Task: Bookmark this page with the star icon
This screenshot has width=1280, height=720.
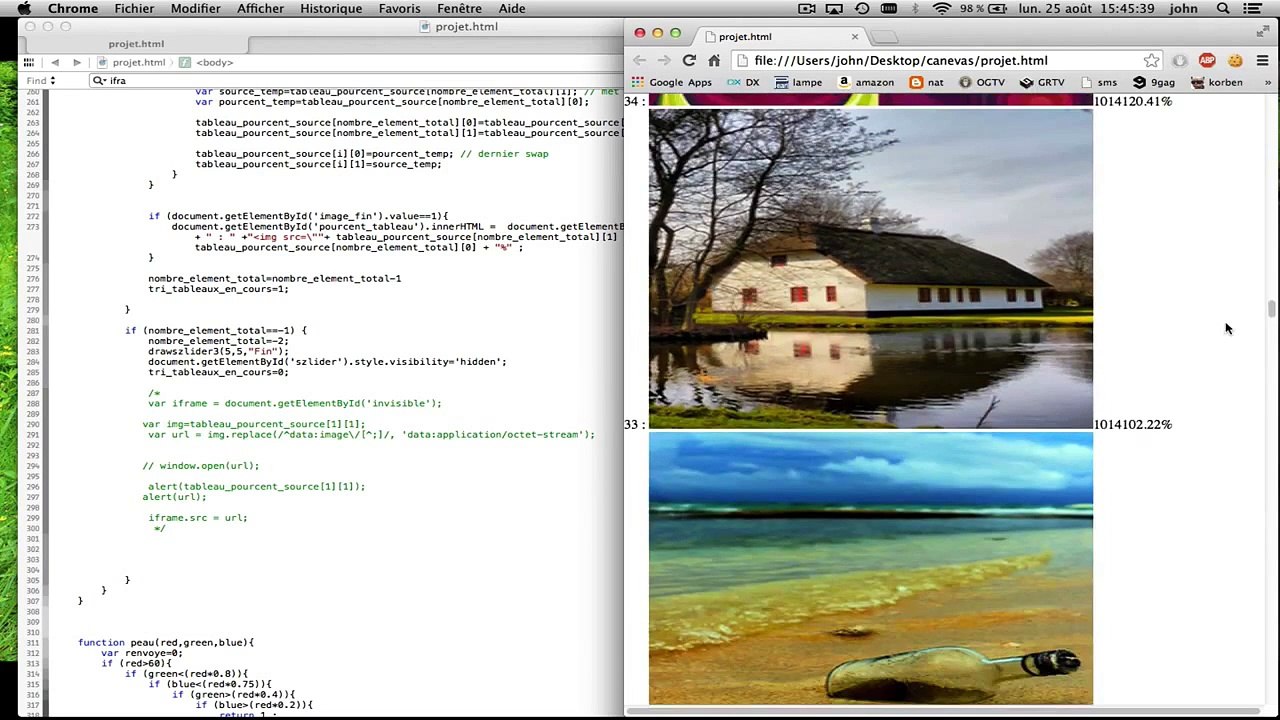Action: 1151,60
